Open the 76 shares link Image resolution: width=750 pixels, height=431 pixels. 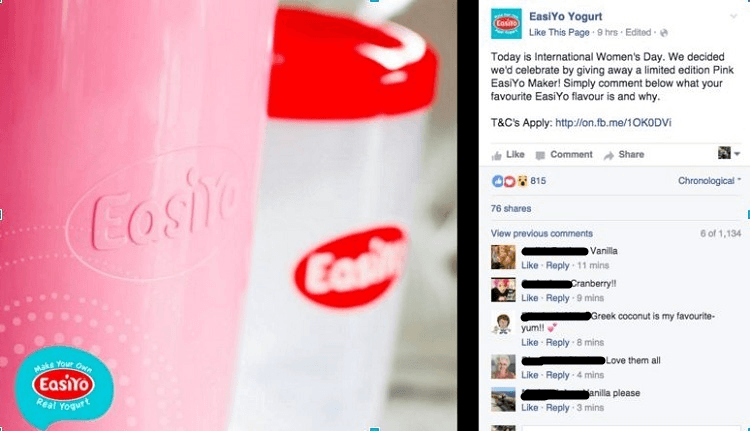point(511,209)
